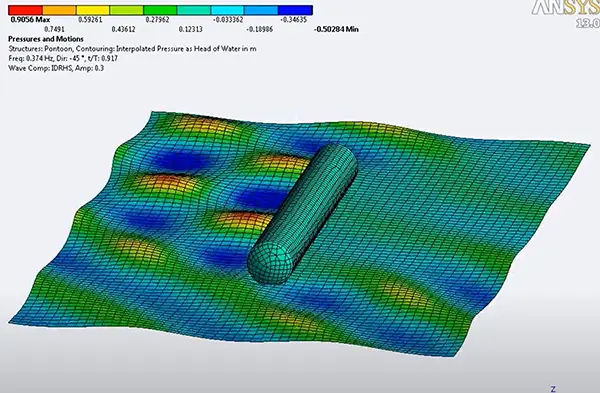Select the 0.43612 legend value
The width and height of the screenshot is (600, 393).
point(124,29)
